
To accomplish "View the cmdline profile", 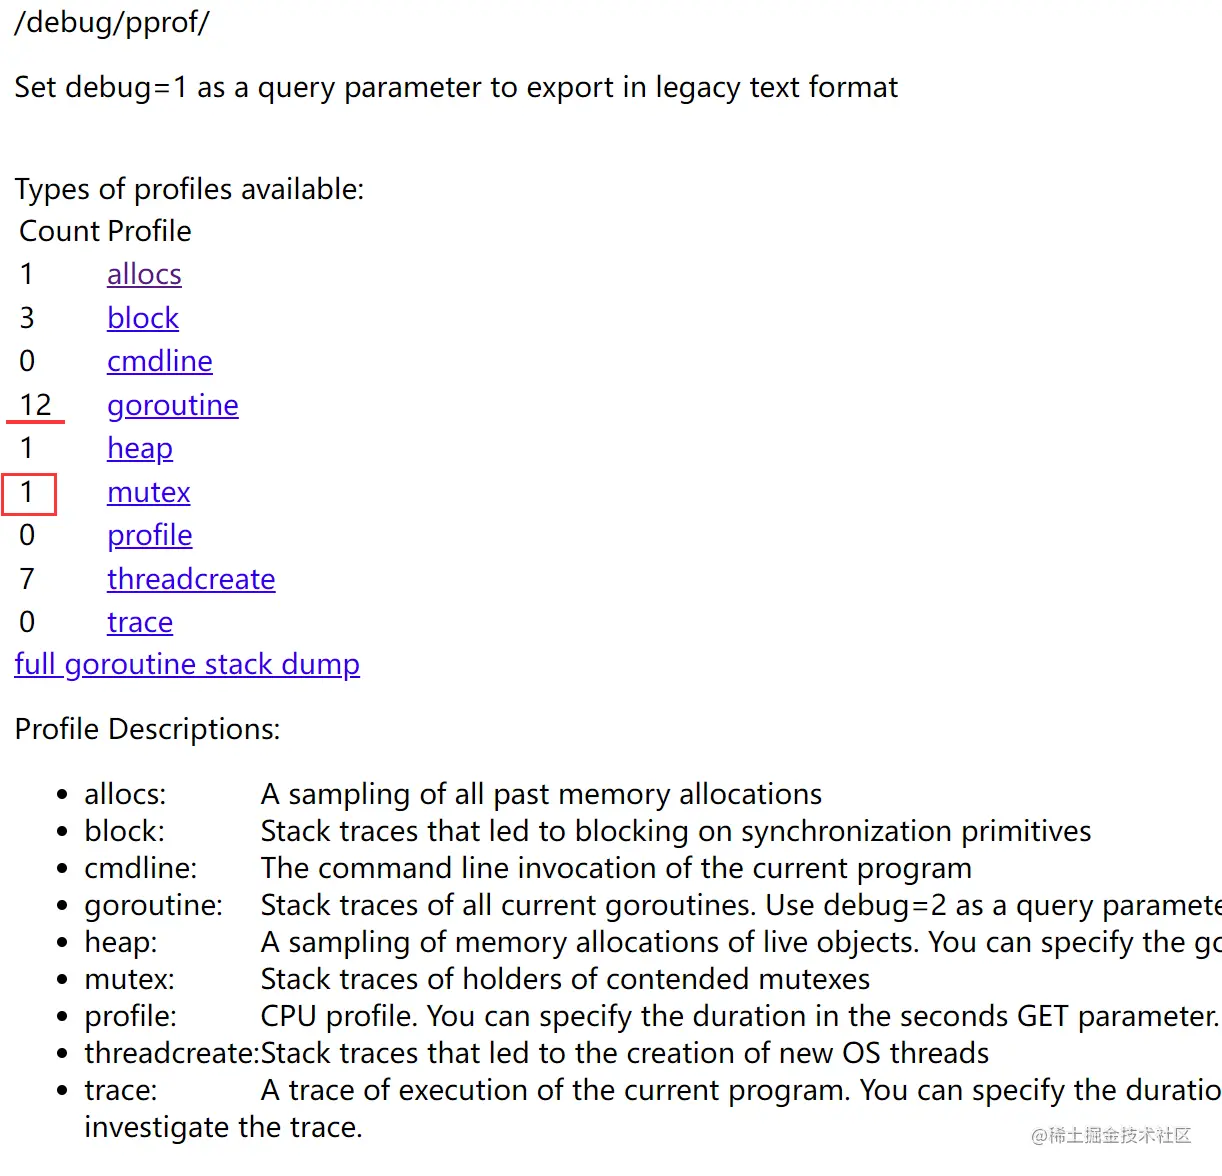I will 159,361.
